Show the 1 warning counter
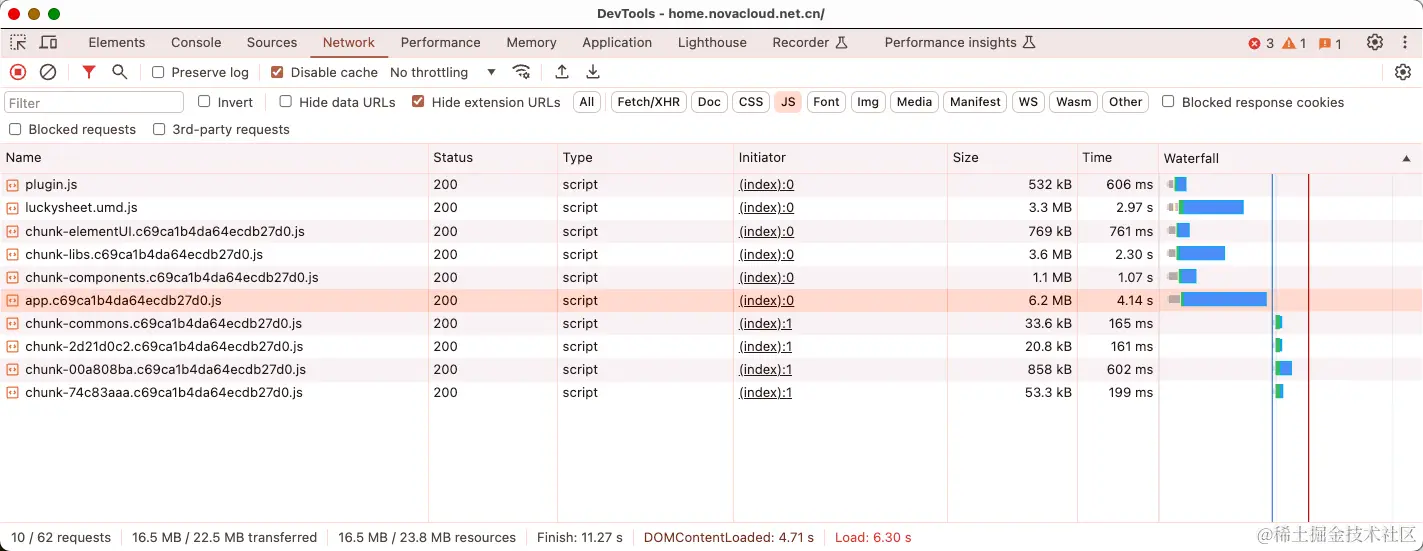The height and width of the screenshot is (551, 1423). pyautogui.click(x=1294, y=43)
